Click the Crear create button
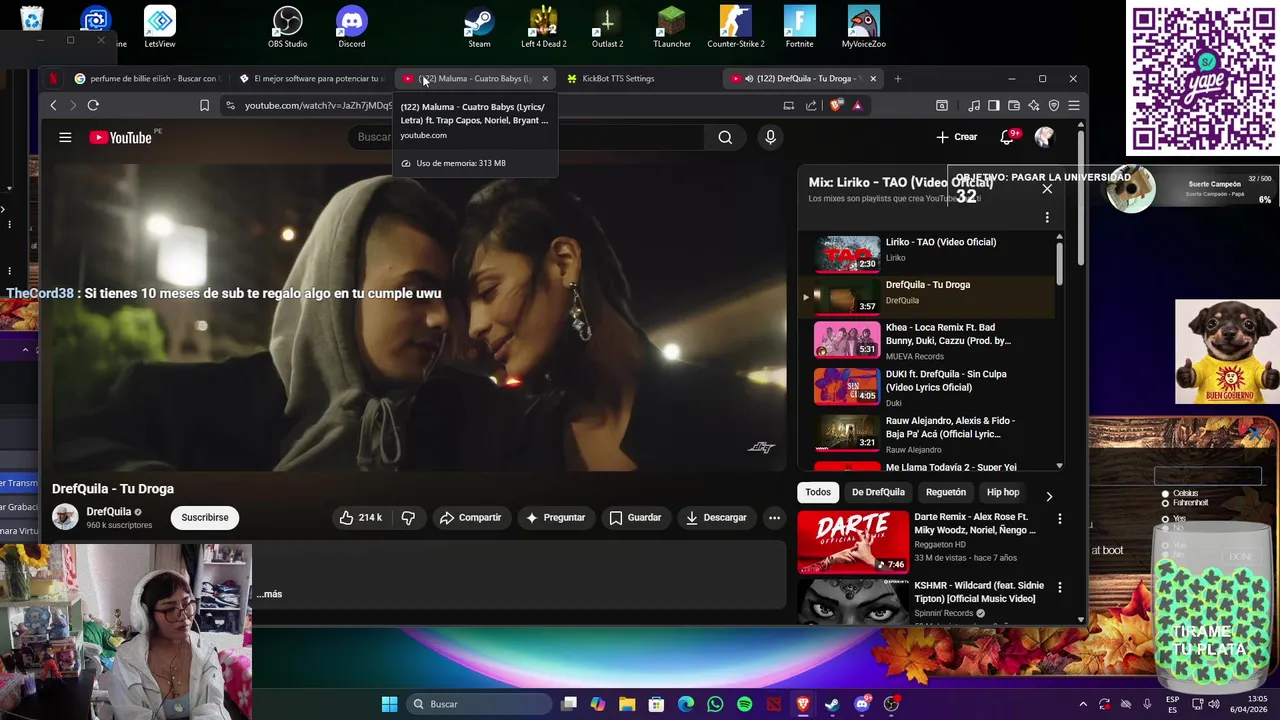Image resolution: width=1280 pixels, height=720 pixels. click(x=957, y=137)
